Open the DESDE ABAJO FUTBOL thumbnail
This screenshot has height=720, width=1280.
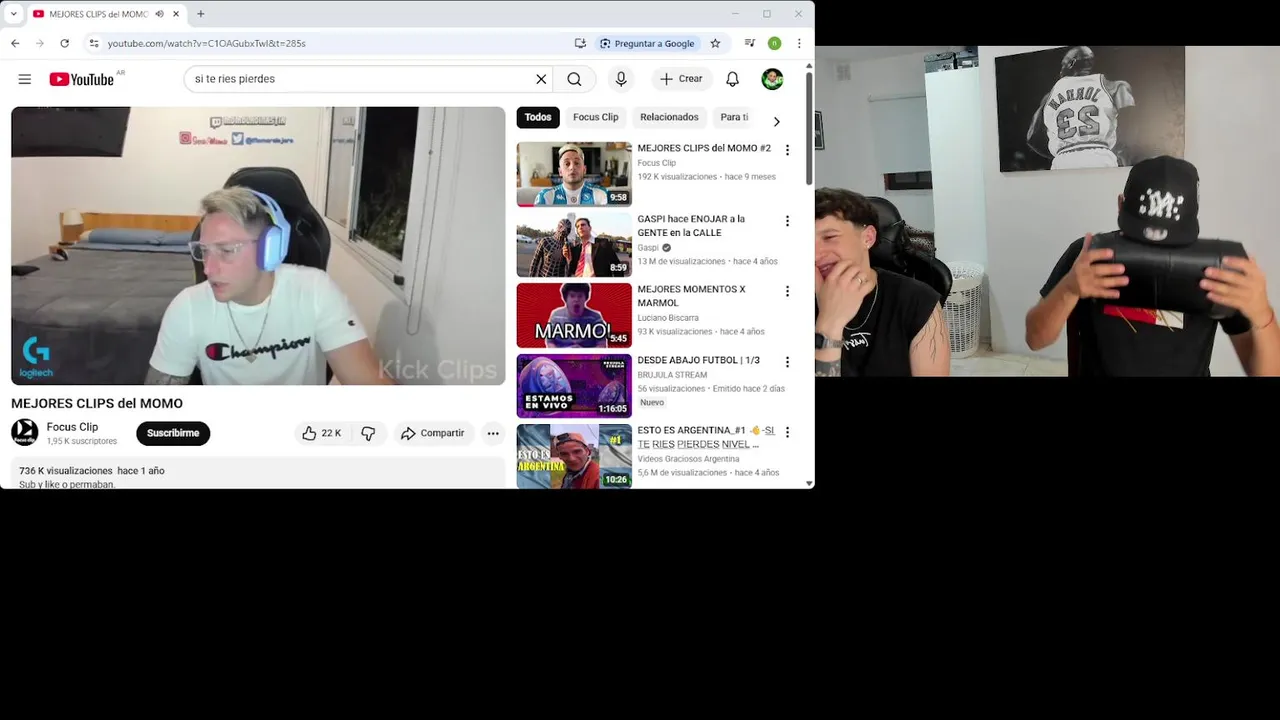(x=574, y=386)
